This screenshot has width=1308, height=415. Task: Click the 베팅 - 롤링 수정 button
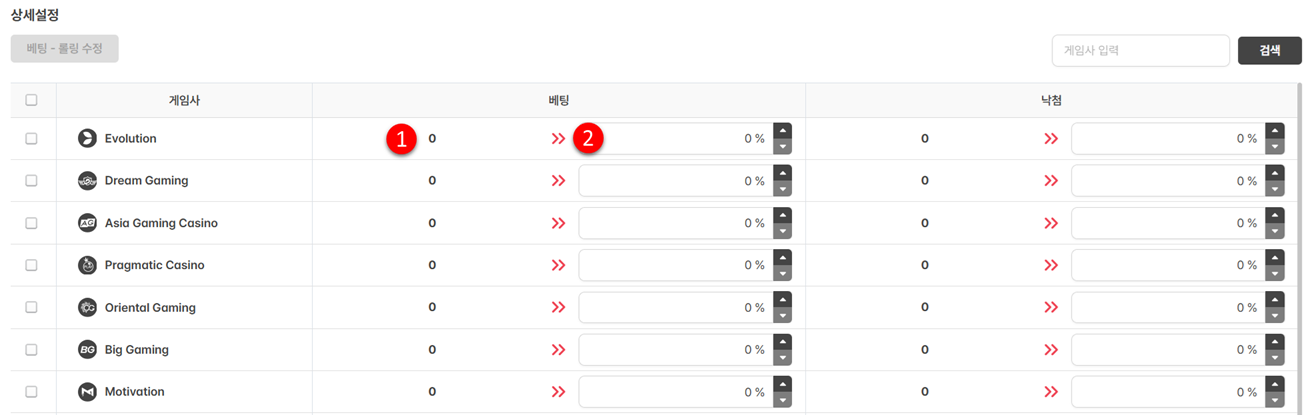point(65,48)
